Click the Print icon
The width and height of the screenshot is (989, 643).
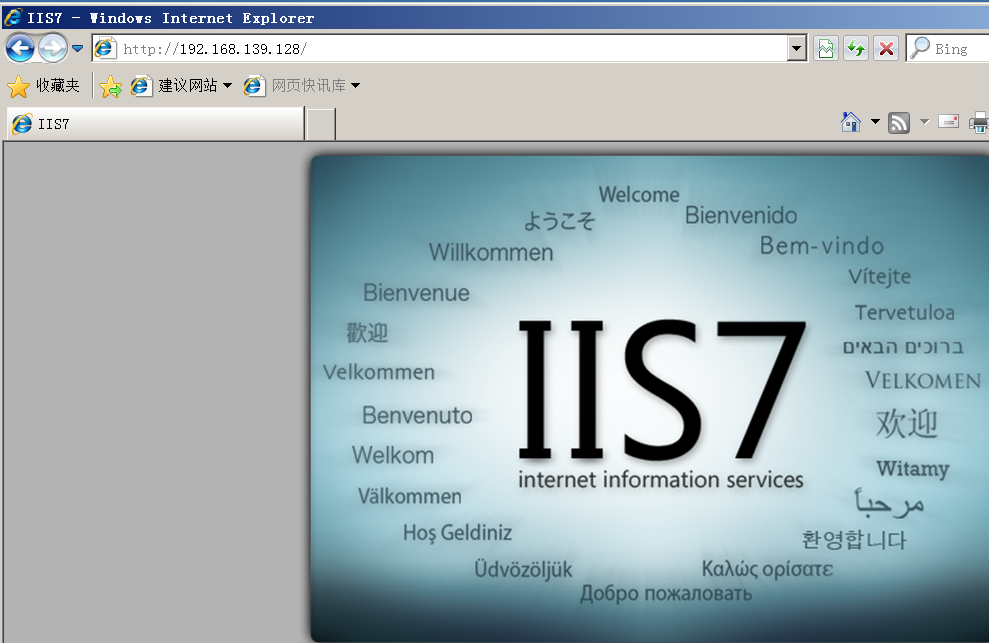click(979, 122)
